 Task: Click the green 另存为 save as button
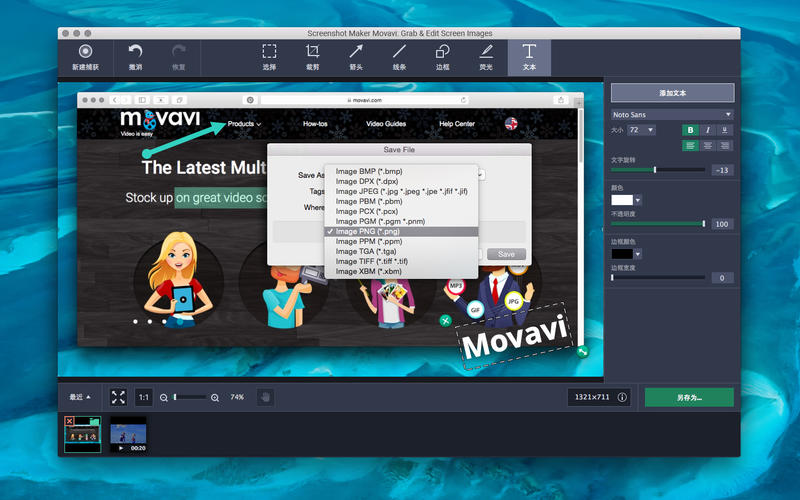point(689,397)
